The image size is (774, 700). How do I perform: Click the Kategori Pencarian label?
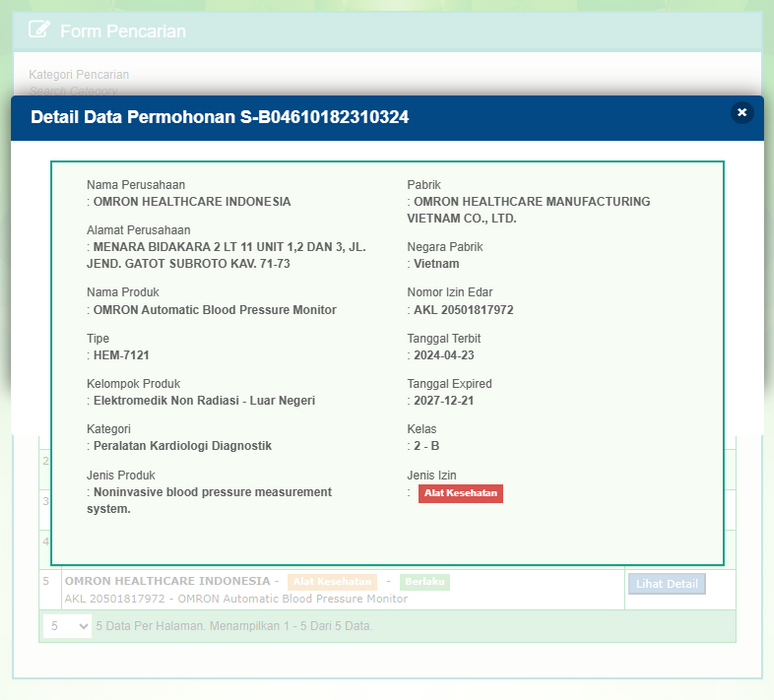click(x=78, y=75)
